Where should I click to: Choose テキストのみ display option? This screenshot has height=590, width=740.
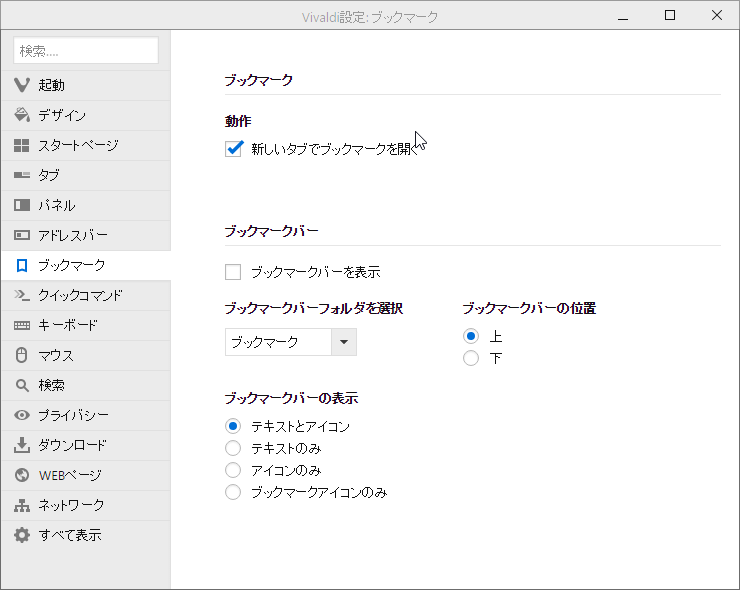(233, 448)
